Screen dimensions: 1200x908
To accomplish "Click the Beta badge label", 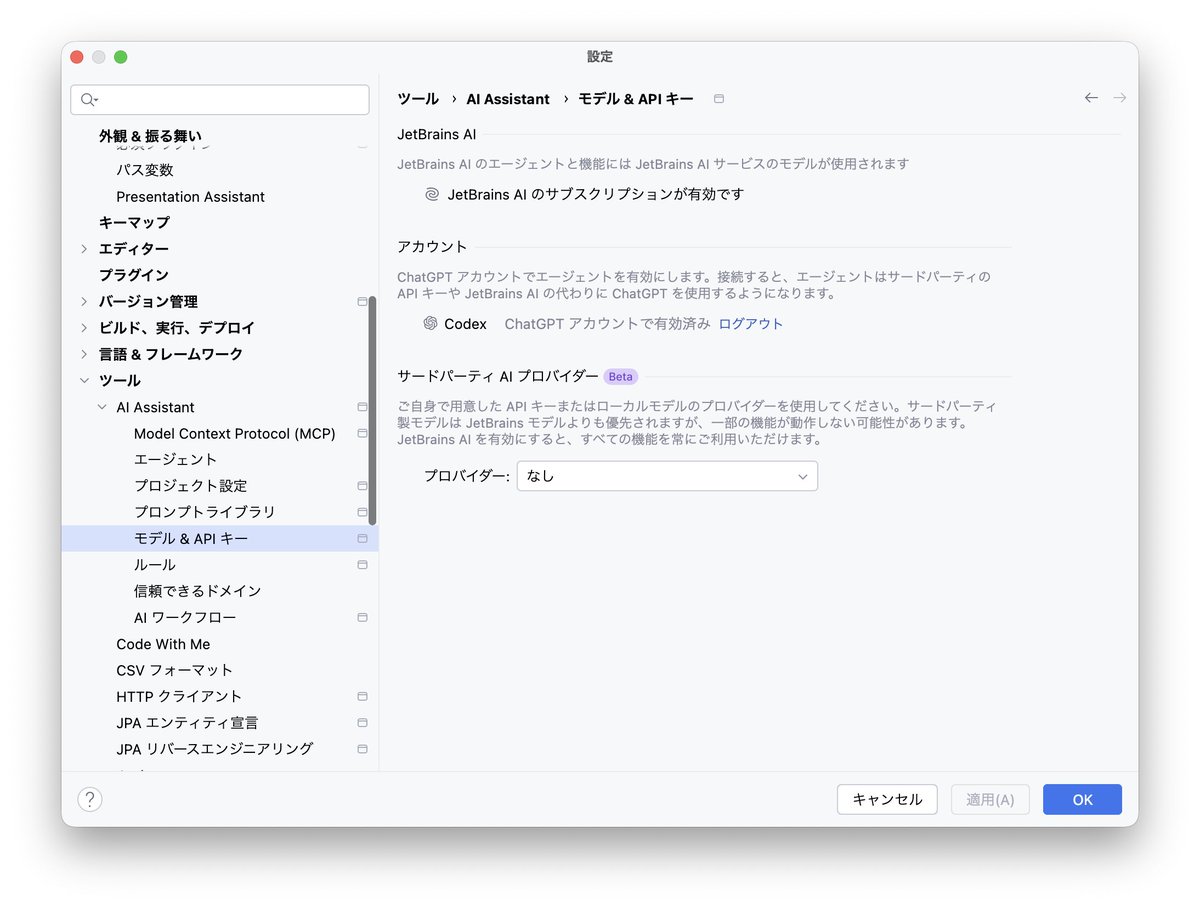I will [620, 377].
